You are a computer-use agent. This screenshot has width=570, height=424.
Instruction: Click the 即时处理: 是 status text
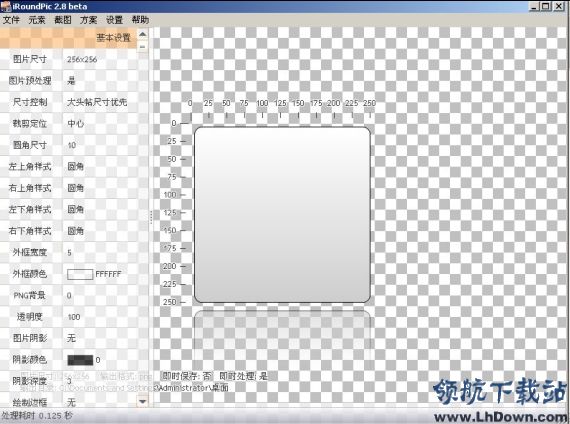(243, 376)
